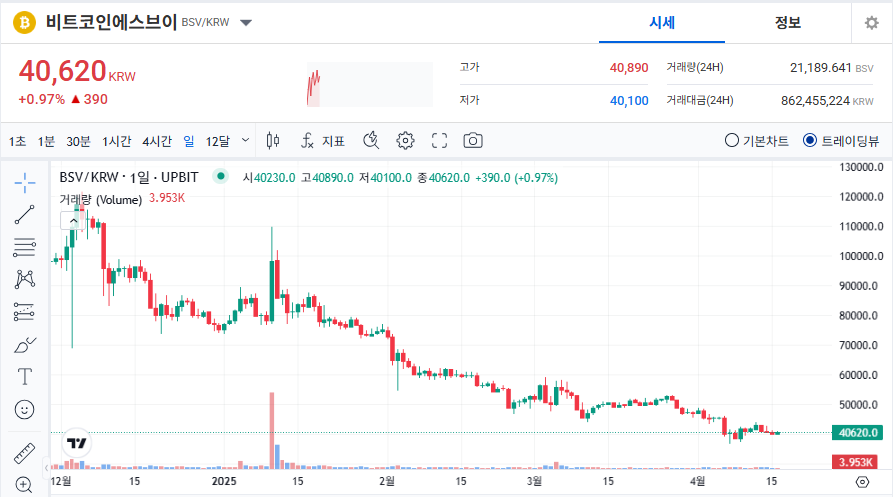
Task: Click the 3.953K volume axis label
Action: coord(857,462)
